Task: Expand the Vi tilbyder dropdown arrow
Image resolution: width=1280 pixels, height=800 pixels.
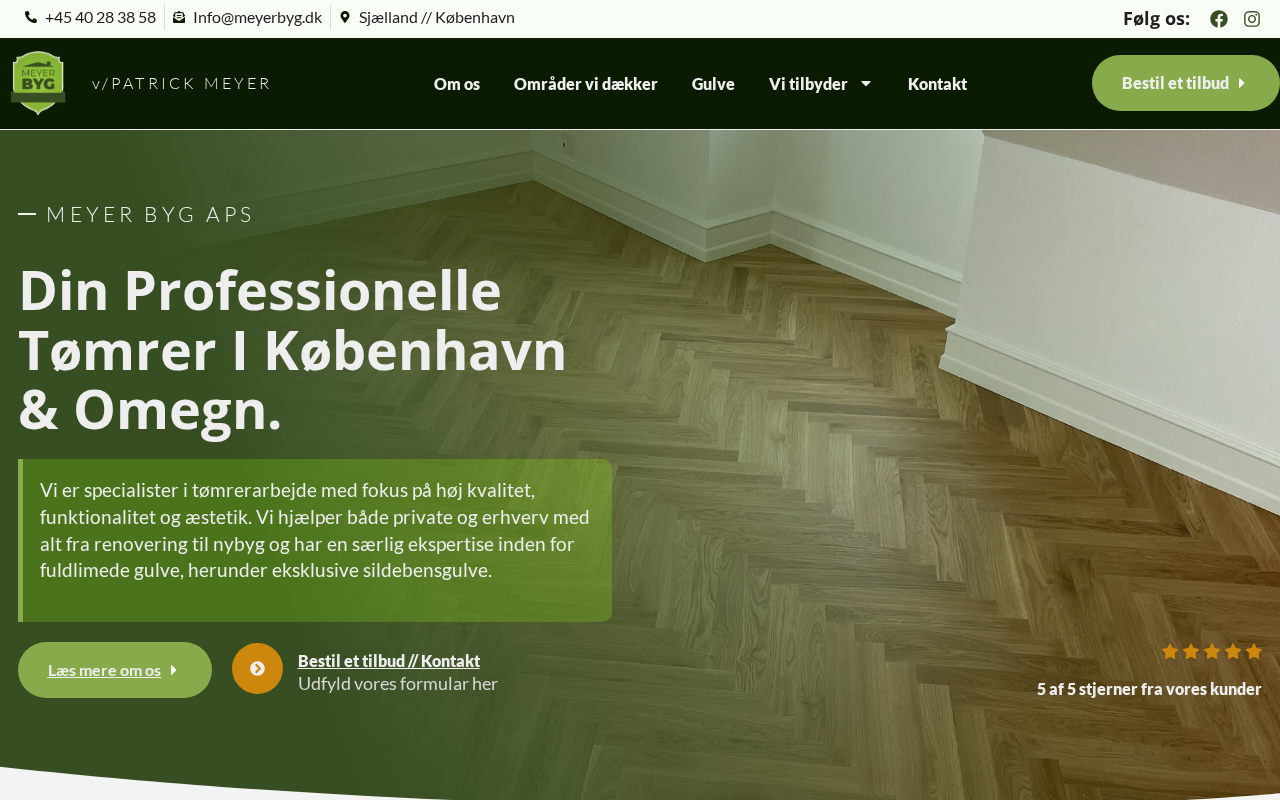Action: 866,84
